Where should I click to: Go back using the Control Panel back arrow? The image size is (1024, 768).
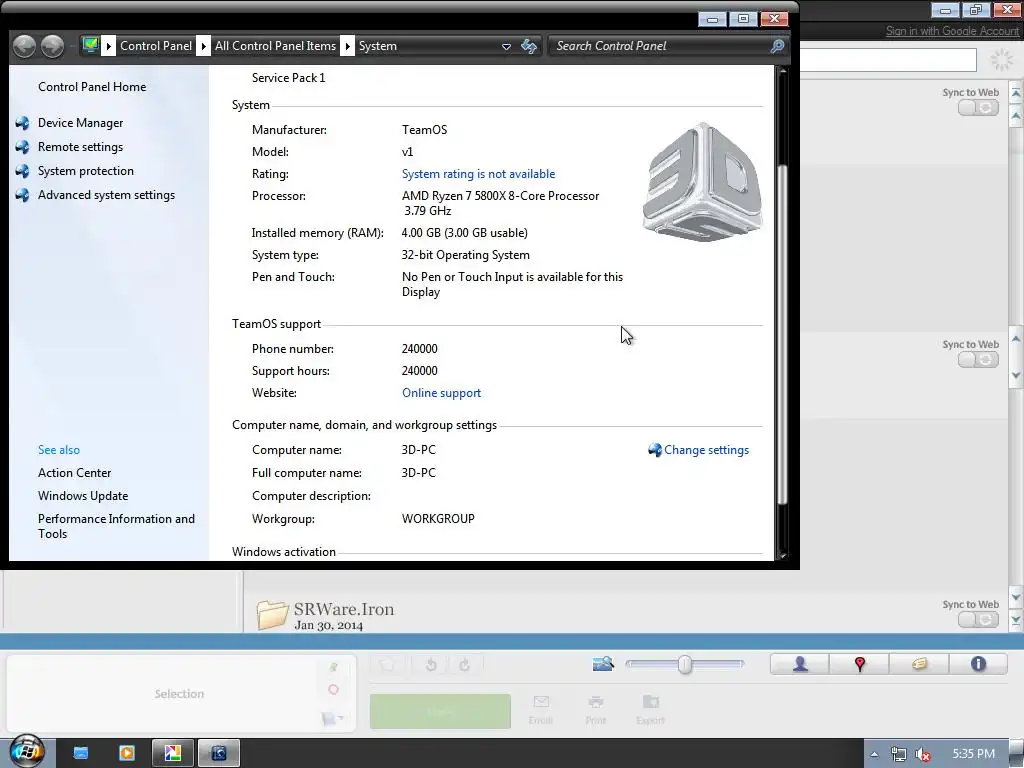click(x=24, y=46)
